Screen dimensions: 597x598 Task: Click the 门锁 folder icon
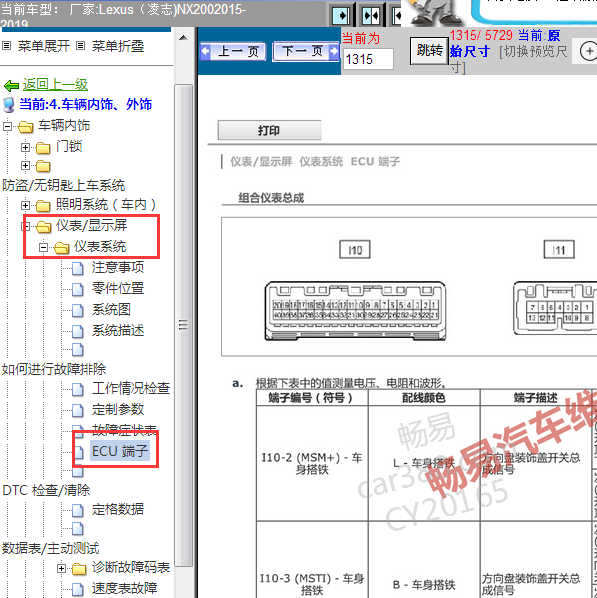coord(43,148)
